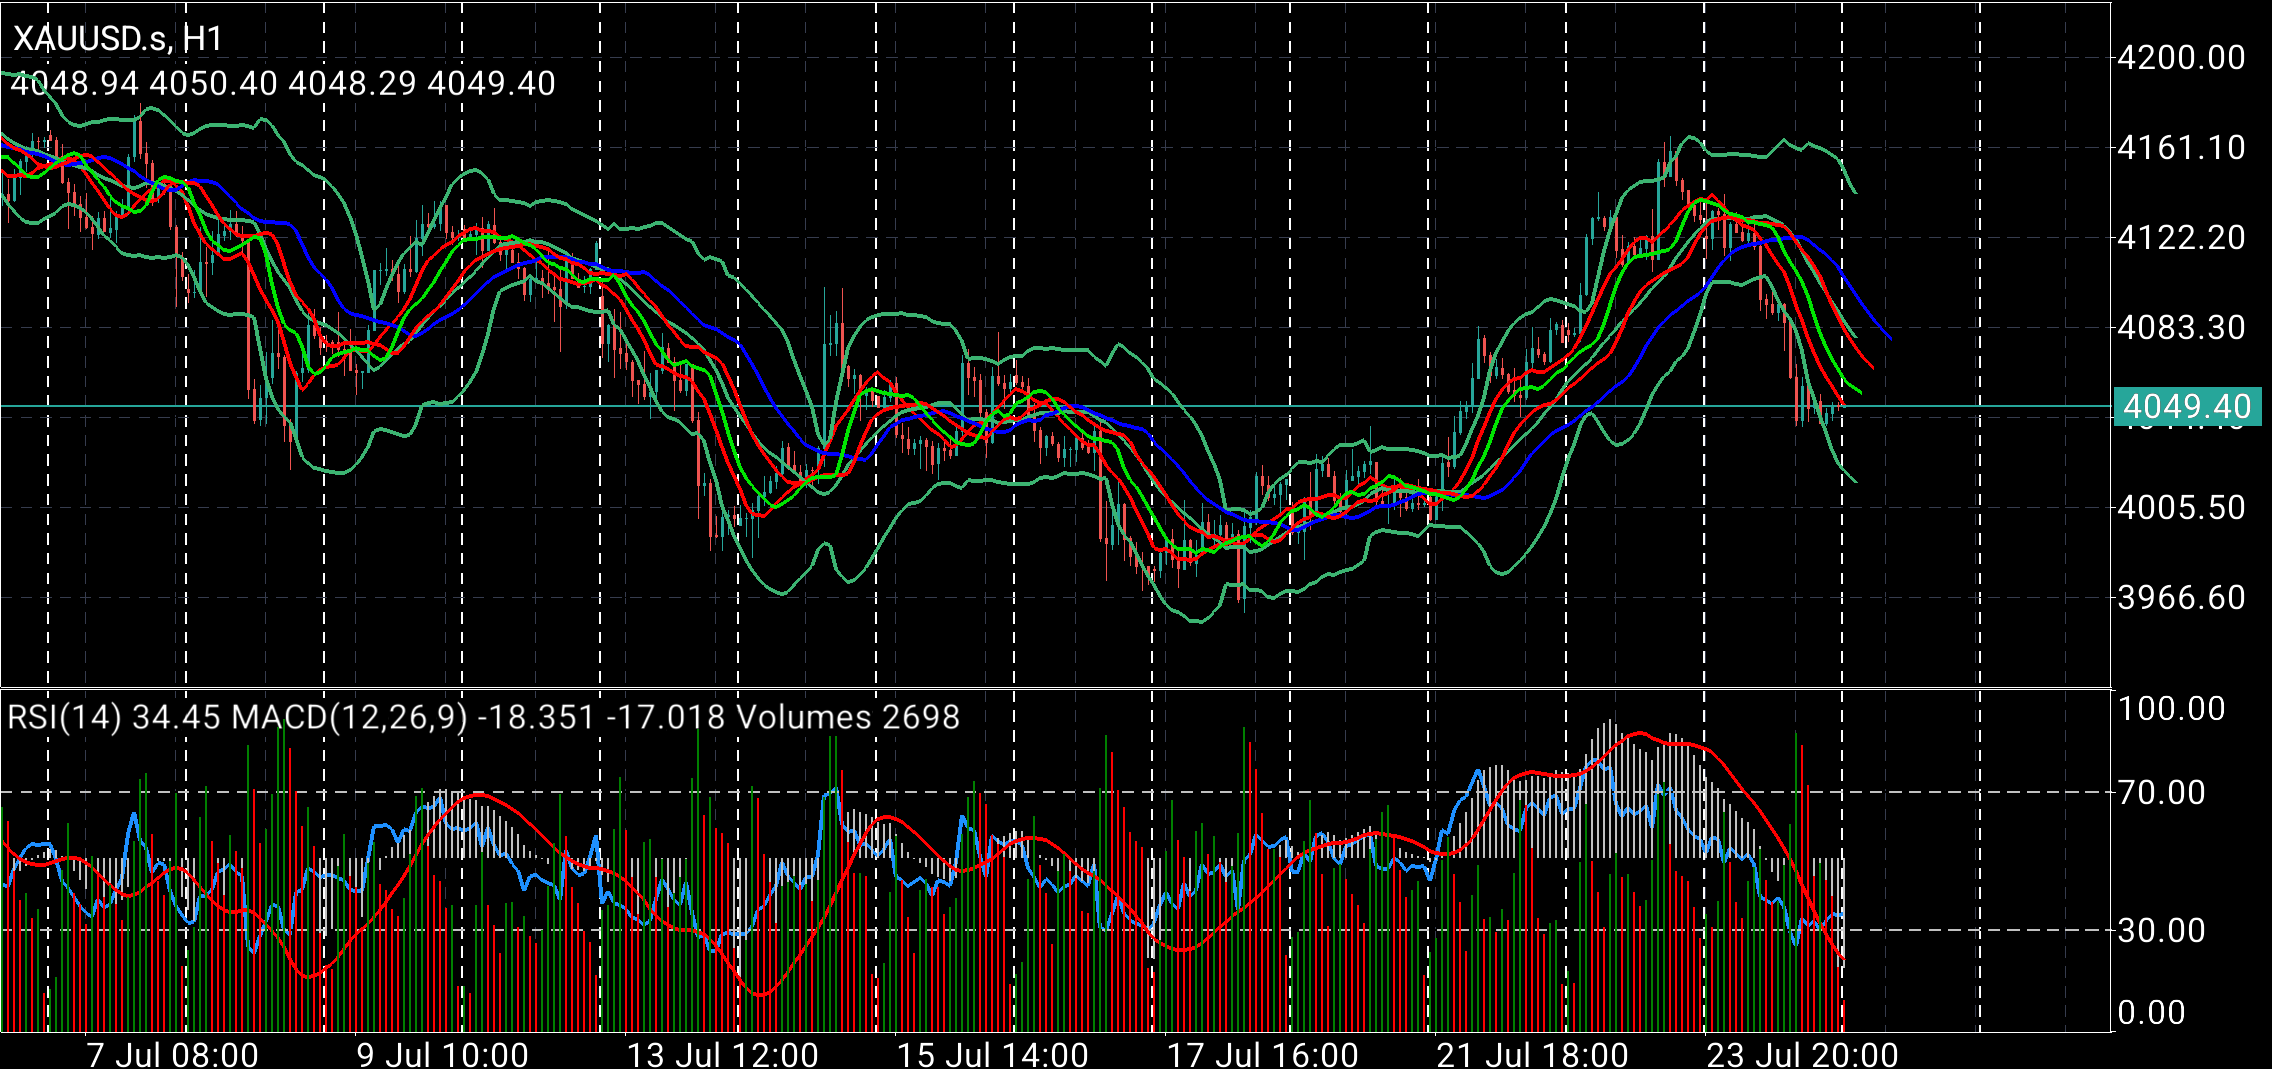Screen dimensions: 2272x1069
Task: Select the OHLC values line under symbol
Action: [x=283, y=83]
